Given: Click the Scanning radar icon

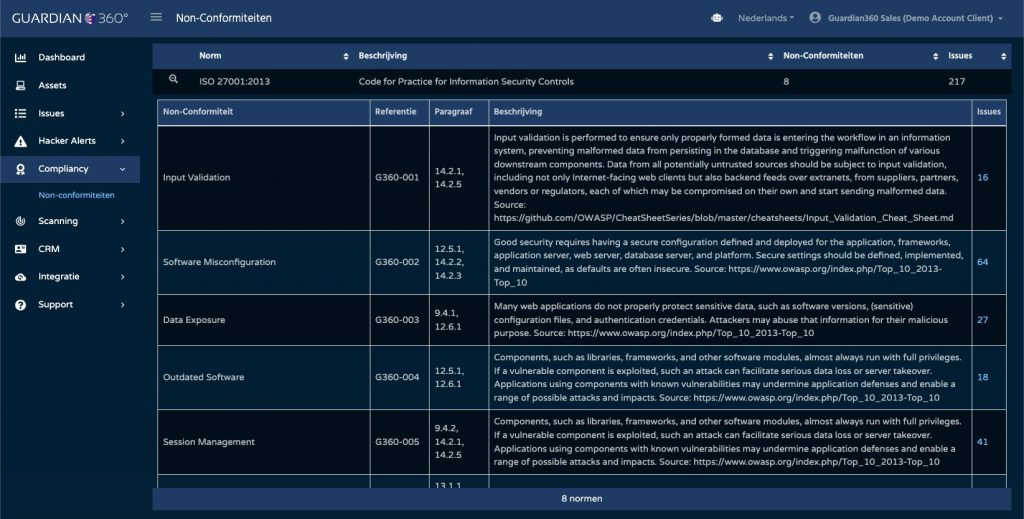Looking at the screenshot, I should 20,221.
